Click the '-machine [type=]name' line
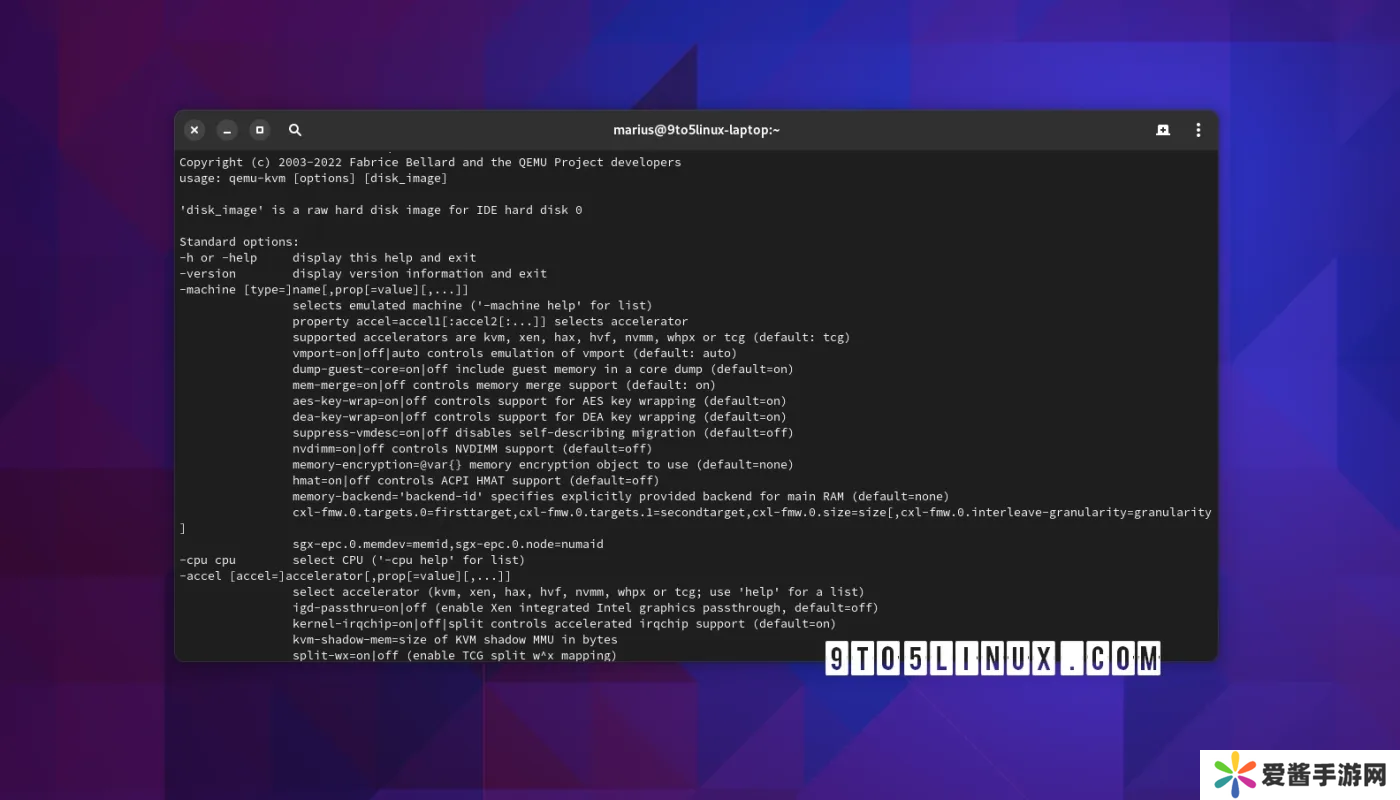This screenshot has height=800, width=1400. (x=323, y=290)
